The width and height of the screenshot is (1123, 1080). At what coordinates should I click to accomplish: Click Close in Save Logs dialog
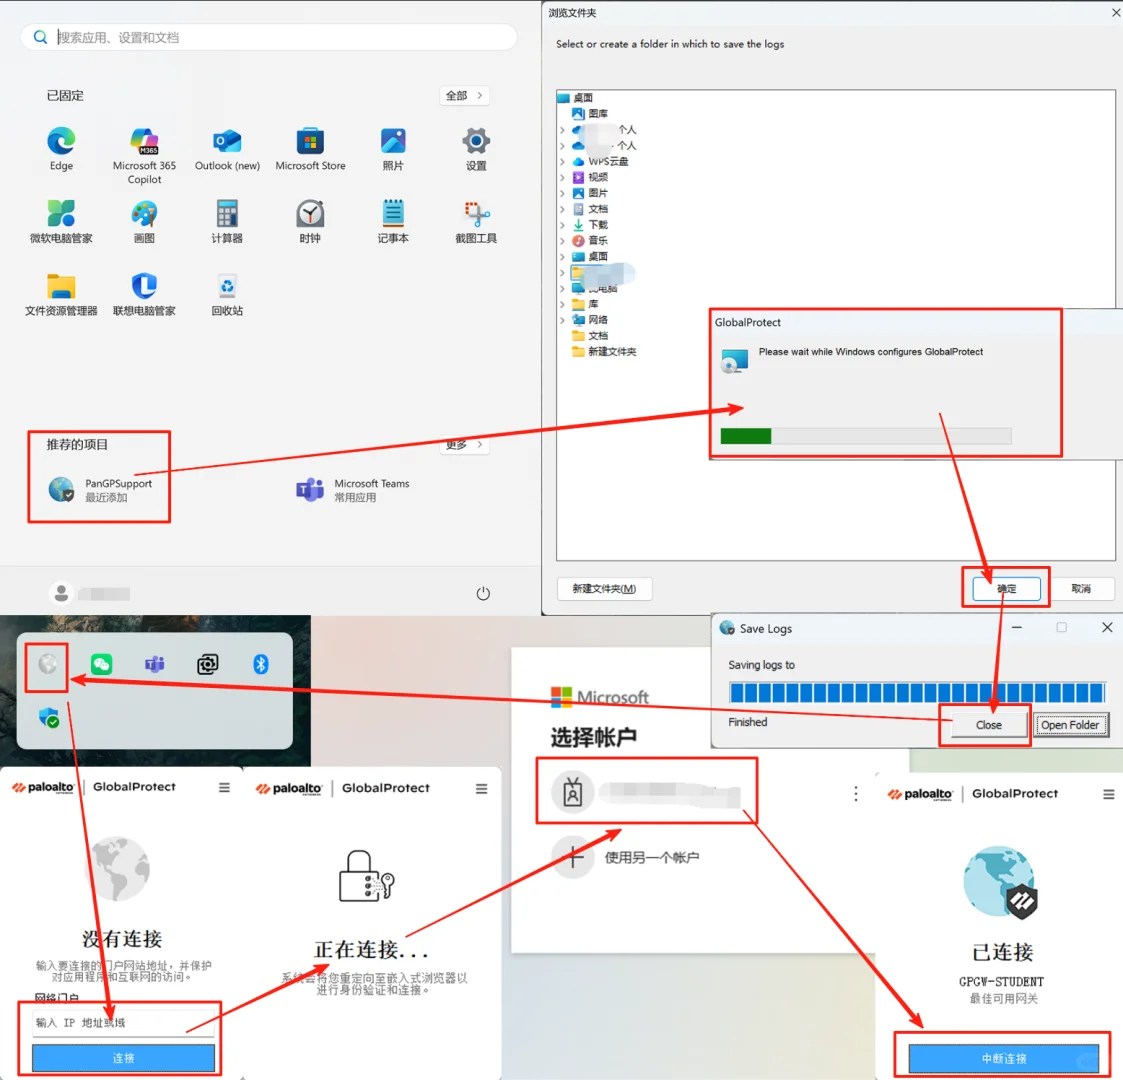(x=988, y=725)
